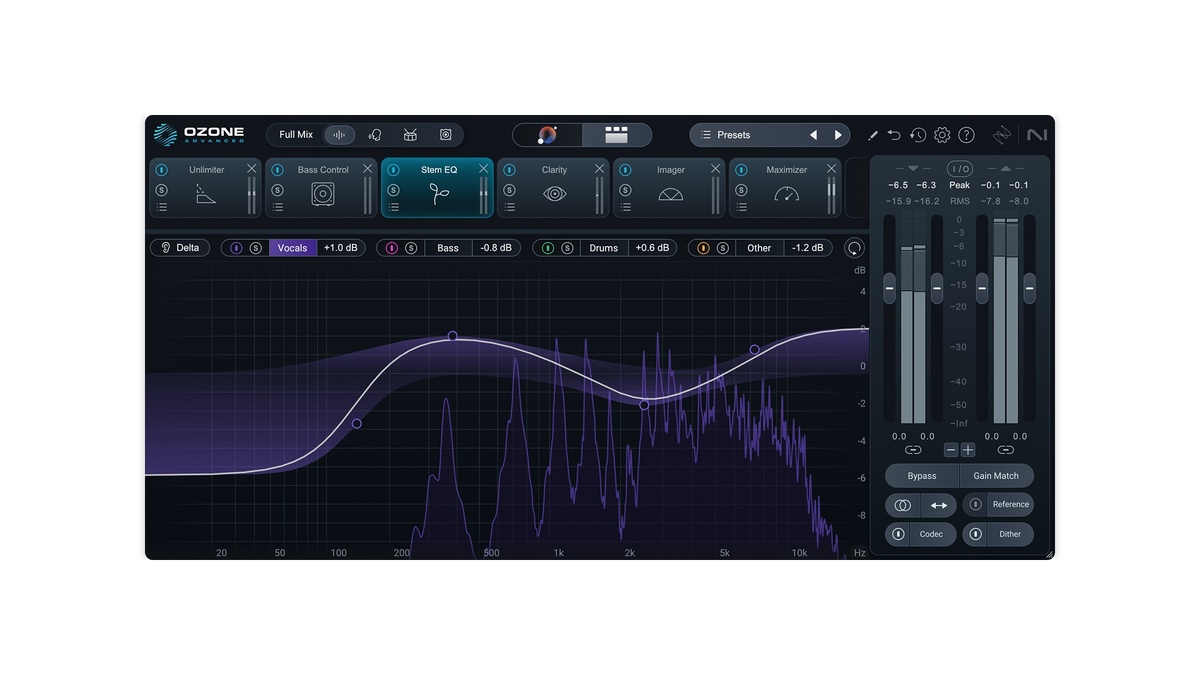Toggle Bass Control module power button
This screenshot has width=1200, height=675.
(x=277, y=170)
